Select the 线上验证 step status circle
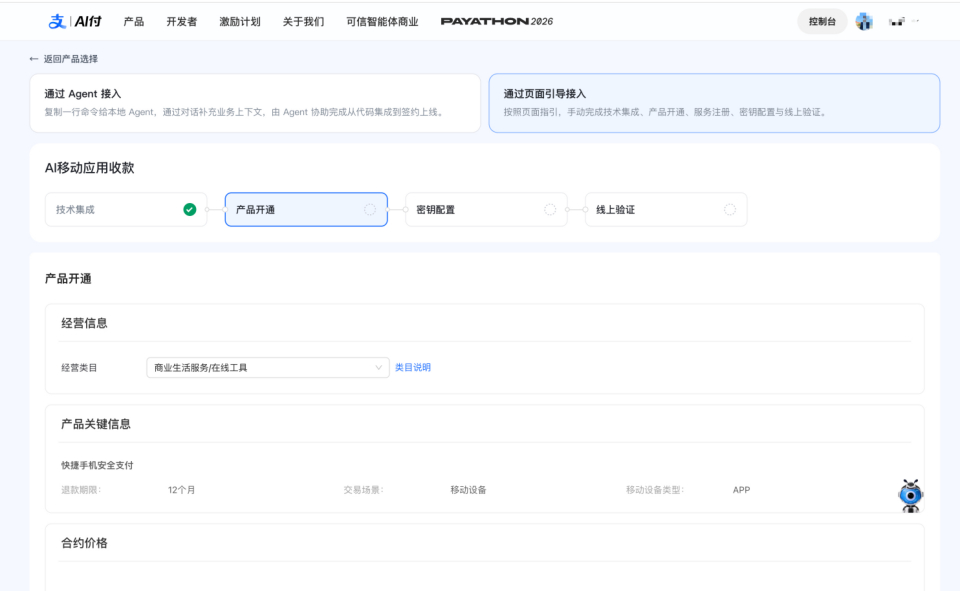This screenshot has height=591, width=960. (730, 209)
